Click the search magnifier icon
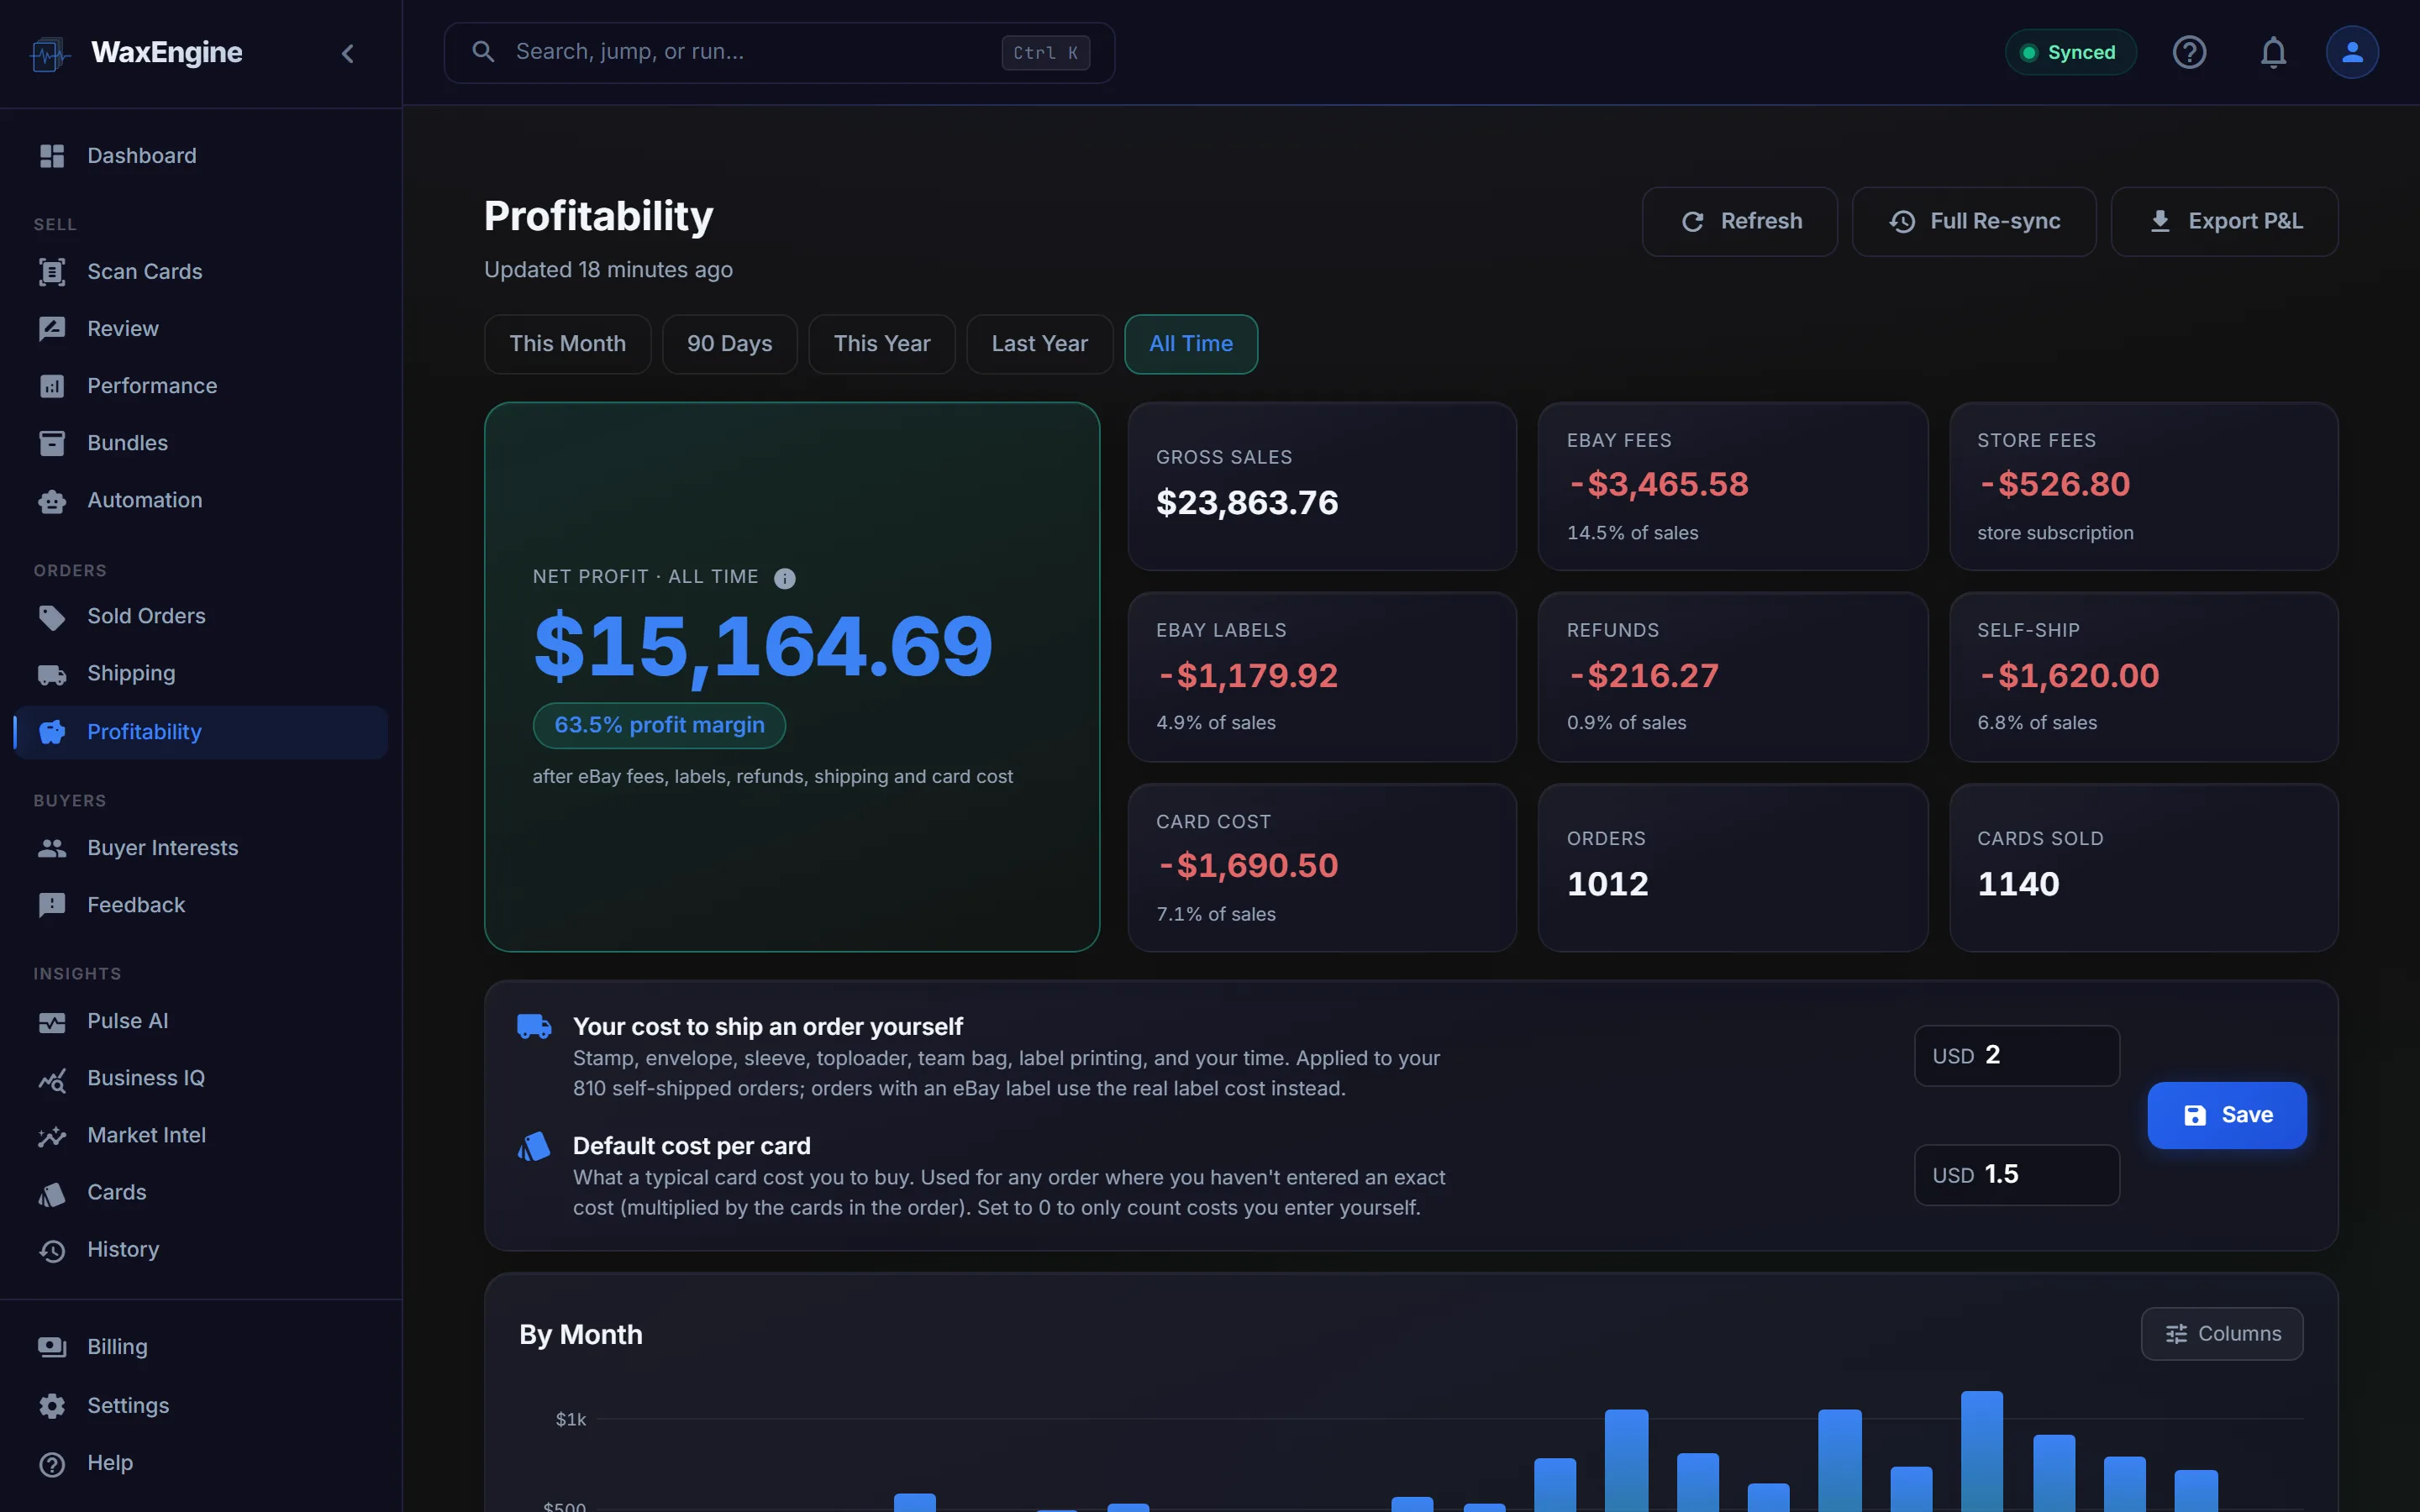Image resolution: width=2420 pixels, height=1512 pixels. click(483, 51)
